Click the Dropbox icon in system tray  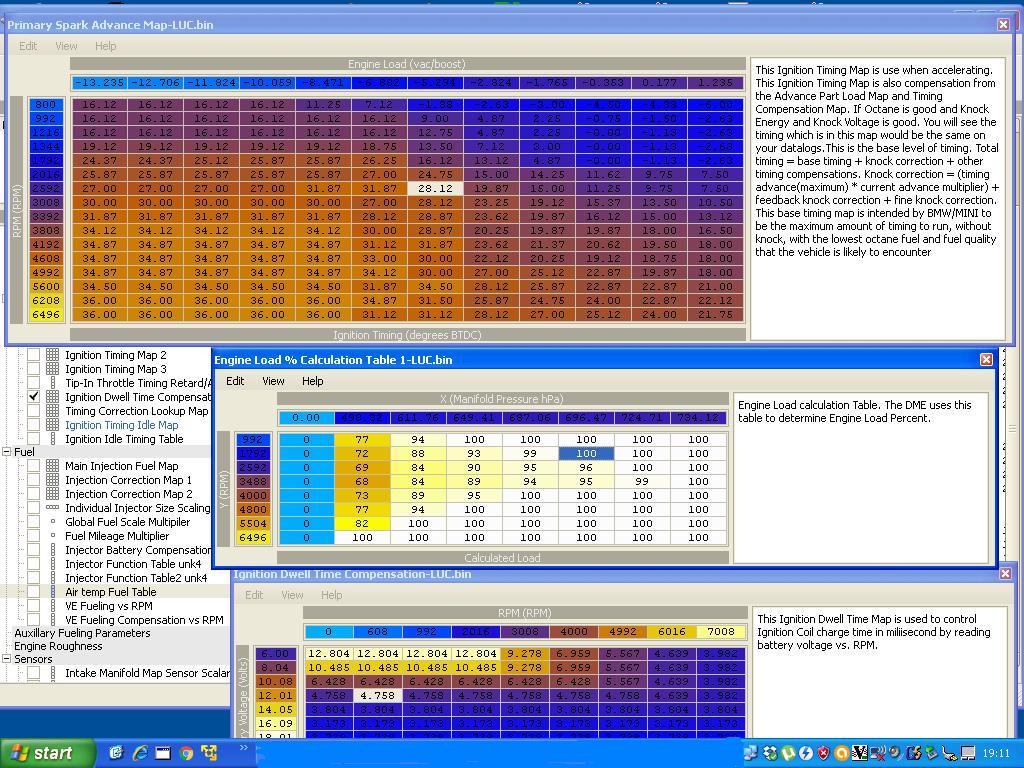coord(772,753)
